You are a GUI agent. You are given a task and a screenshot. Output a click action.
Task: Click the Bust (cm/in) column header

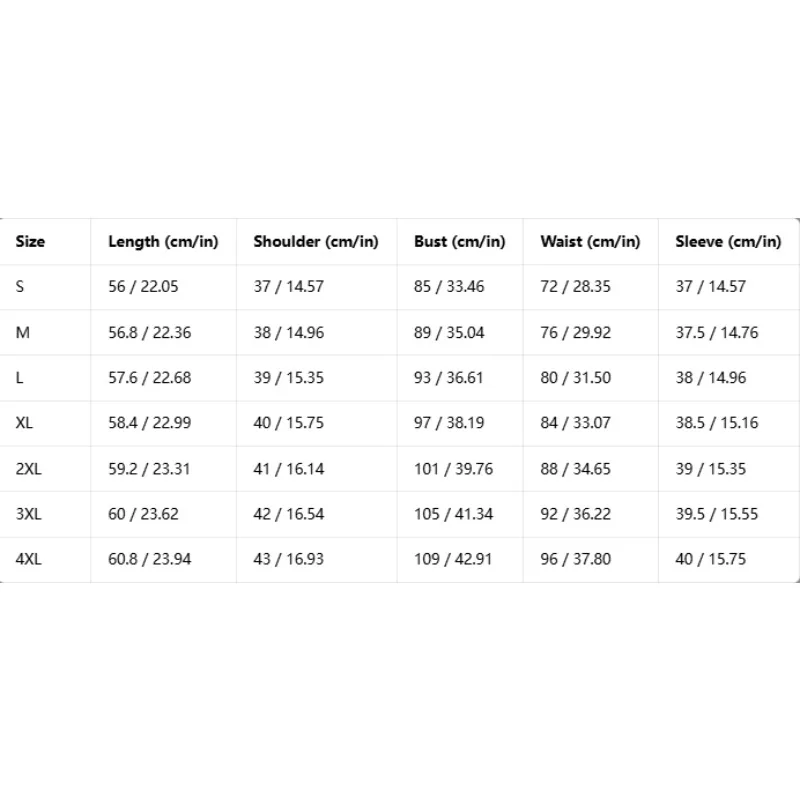[x=460, y=242]
